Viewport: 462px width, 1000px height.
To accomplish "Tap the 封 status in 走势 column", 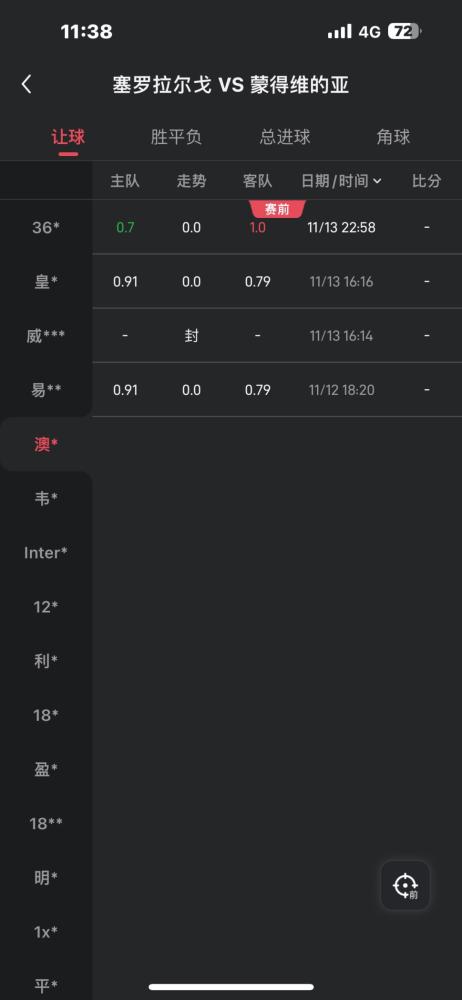I will tap(191, 336).
